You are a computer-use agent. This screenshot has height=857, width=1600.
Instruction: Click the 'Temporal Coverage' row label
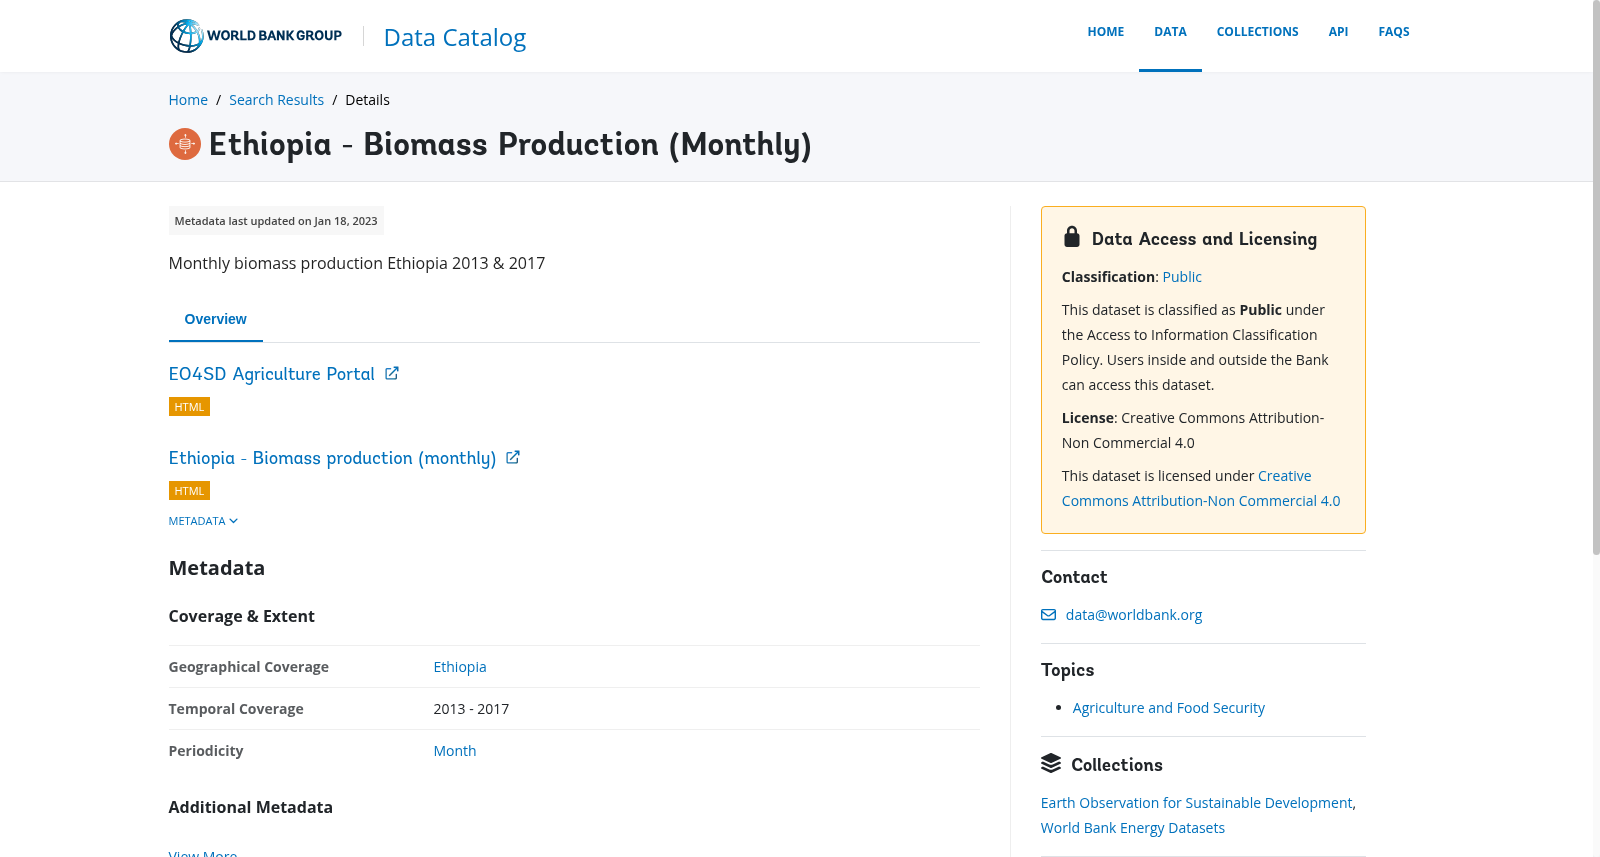[236, 709]
